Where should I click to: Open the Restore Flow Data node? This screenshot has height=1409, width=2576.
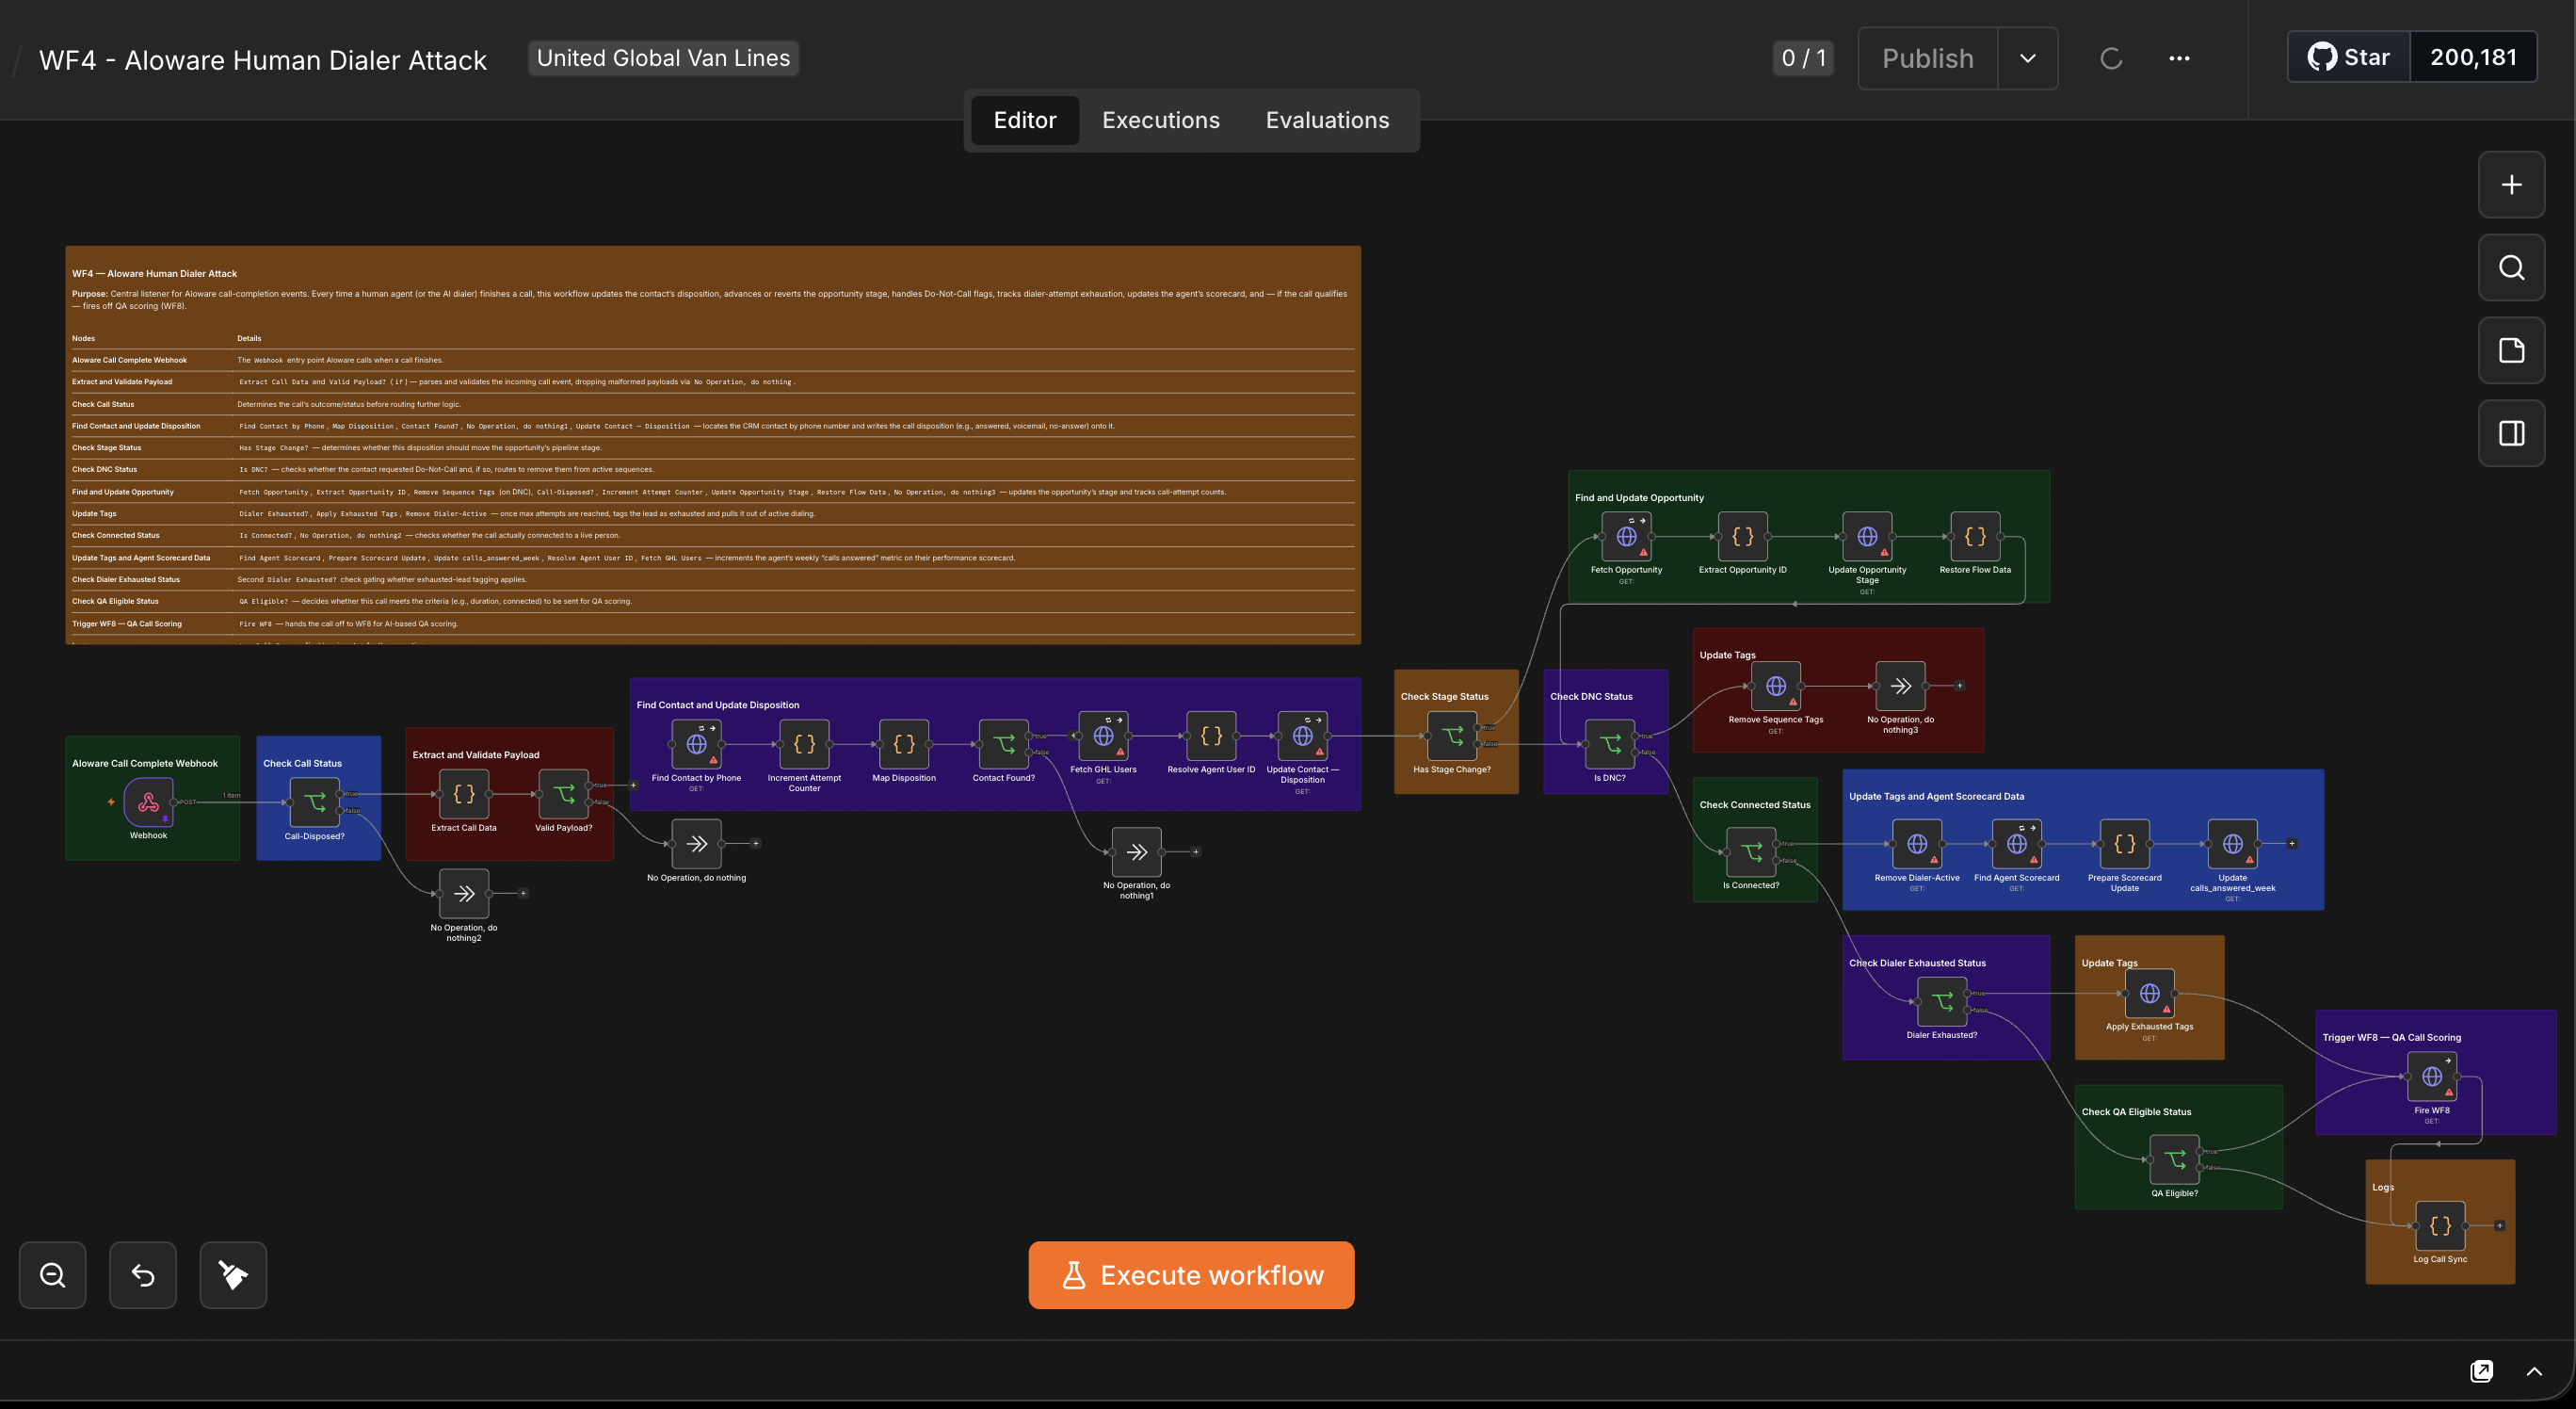(1975, 537)
